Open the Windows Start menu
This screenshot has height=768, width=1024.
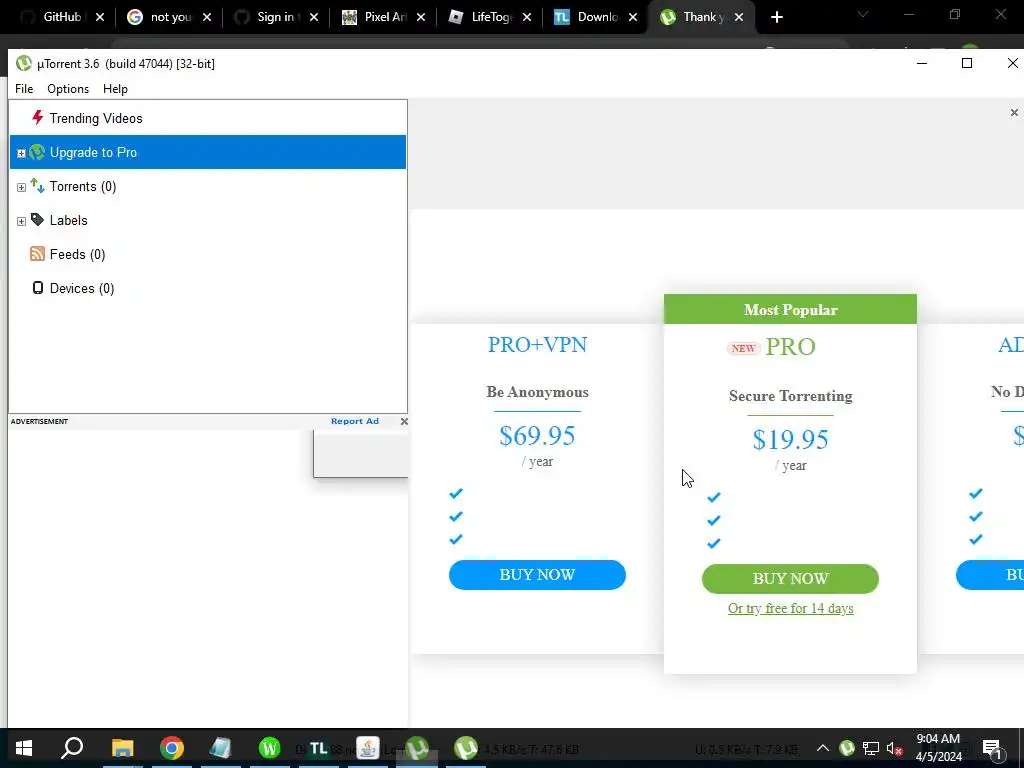24,748
